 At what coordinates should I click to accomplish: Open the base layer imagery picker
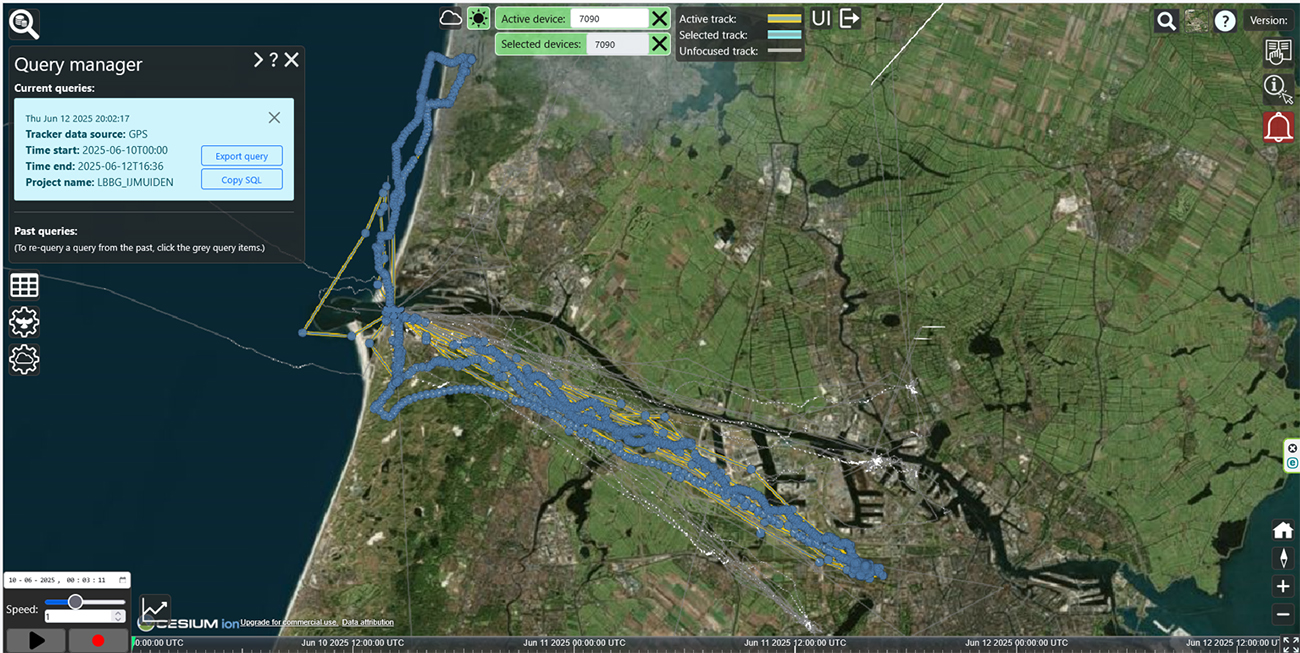[1195, 20]
